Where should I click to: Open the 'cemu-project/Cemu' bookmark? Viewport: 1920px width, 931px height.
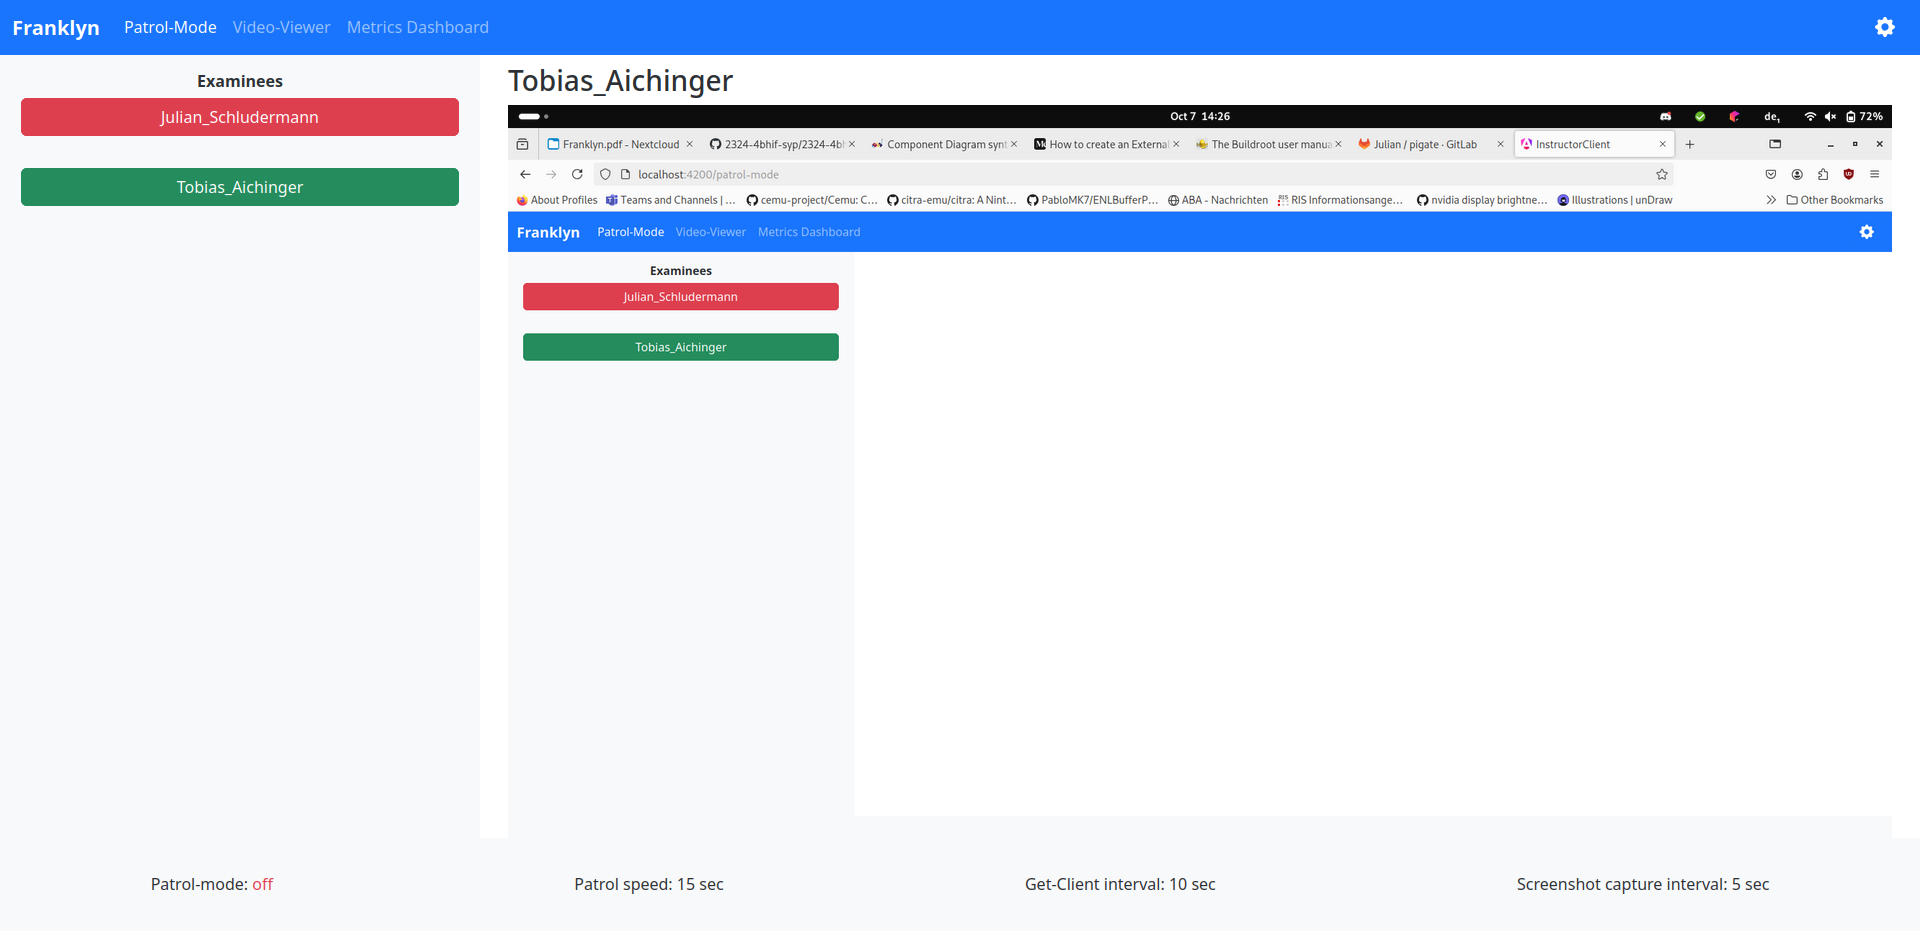pyautogui.click(x=812, y=200)
